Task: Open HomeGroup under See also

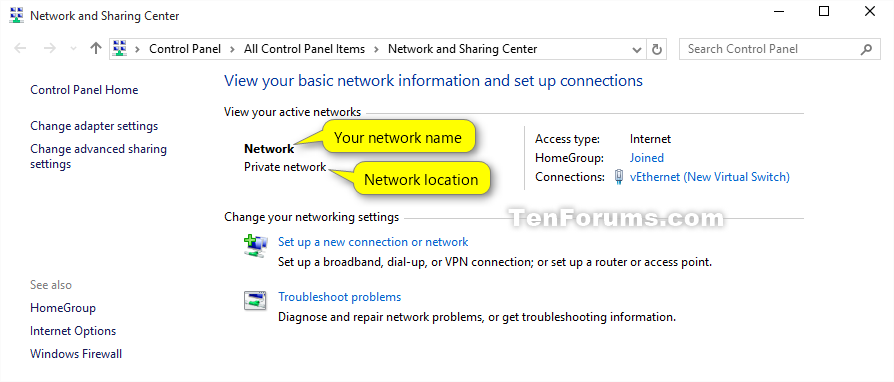Action: coord(63,308)
